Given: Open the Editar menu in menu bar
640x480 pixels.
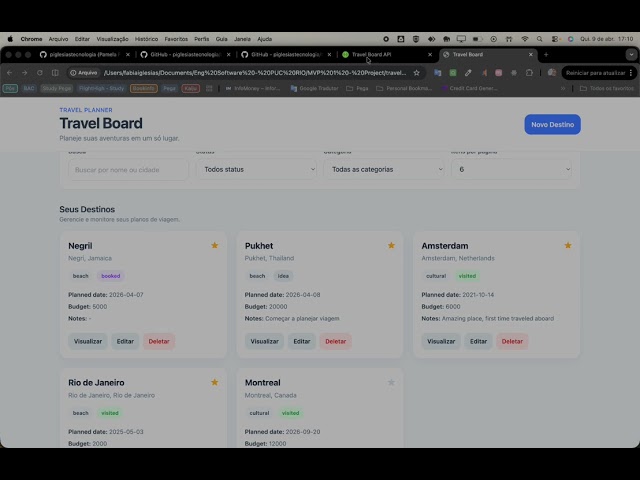Looking at the screenshot, I should 82,39.
